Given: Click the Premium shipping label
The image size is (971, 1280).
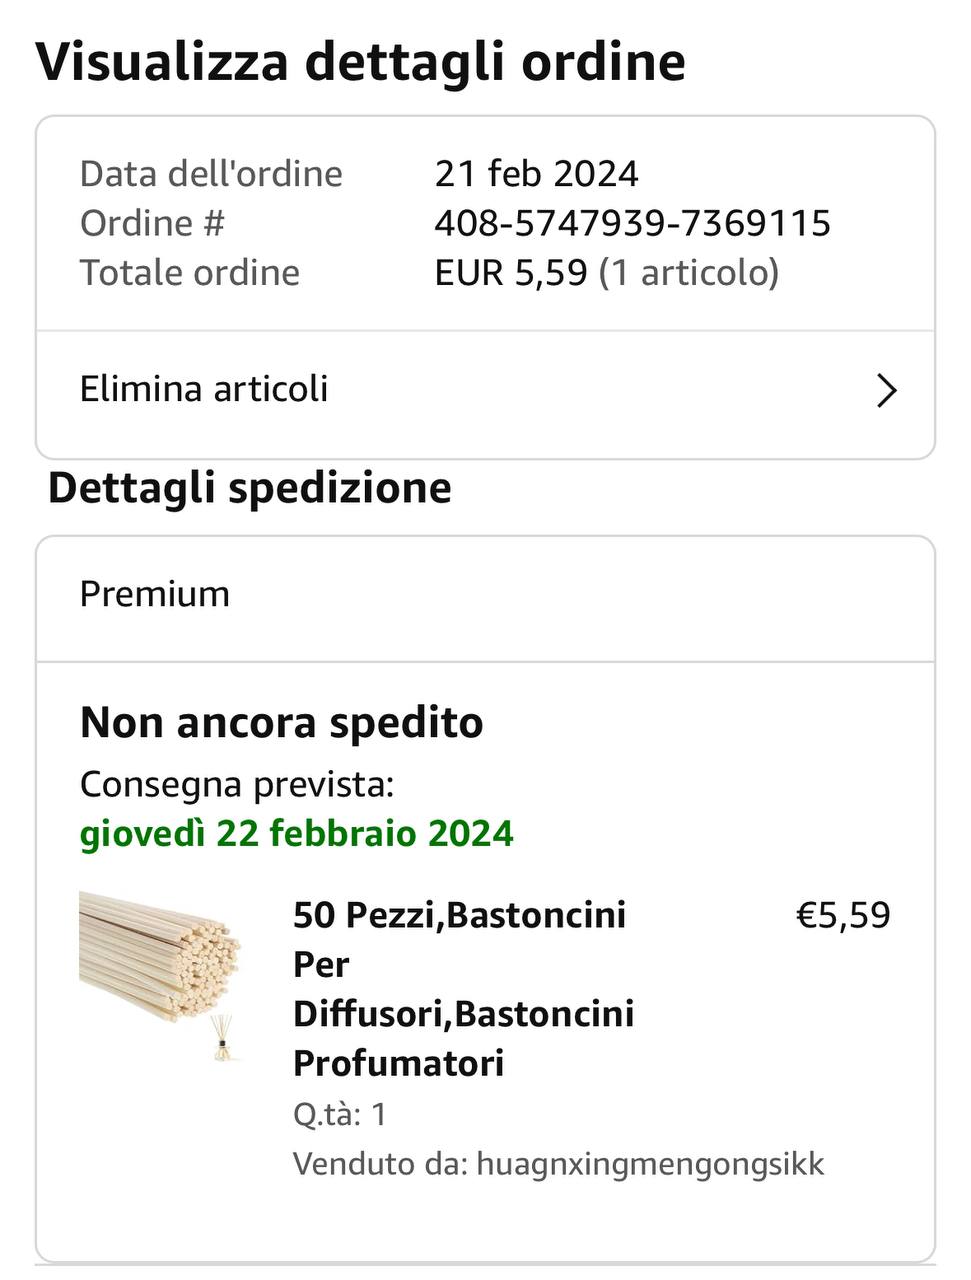Looking at the screenshot, I should [155, 594].
